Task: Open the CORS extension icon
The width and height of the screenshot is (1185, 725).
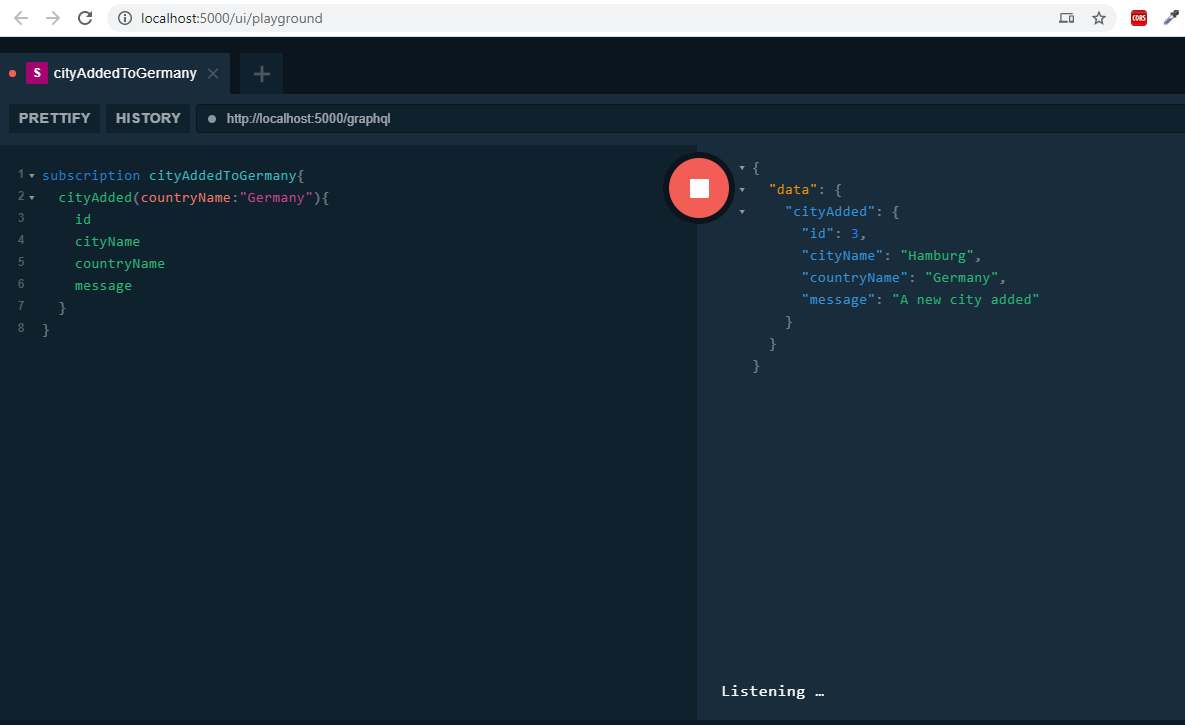Action: tap(1139, 18)
